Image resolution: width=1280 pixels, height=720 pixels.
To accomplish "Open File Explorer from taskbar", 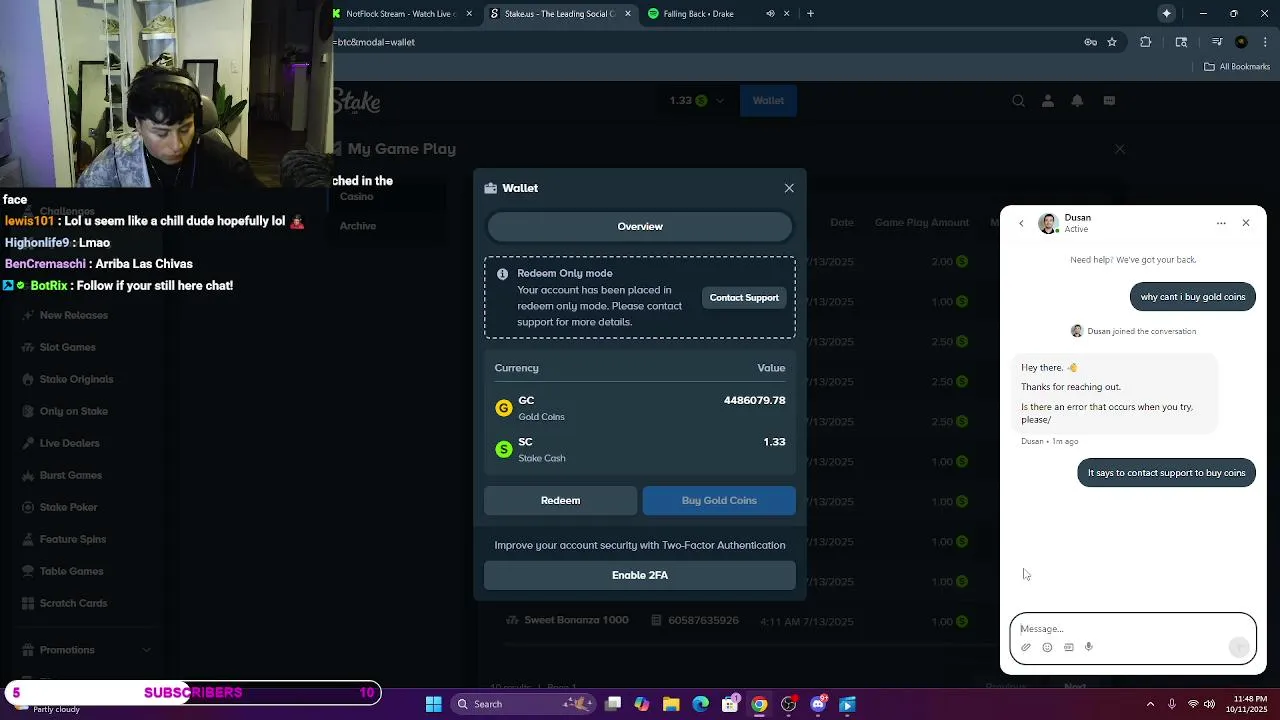I will tap(671, 704).
